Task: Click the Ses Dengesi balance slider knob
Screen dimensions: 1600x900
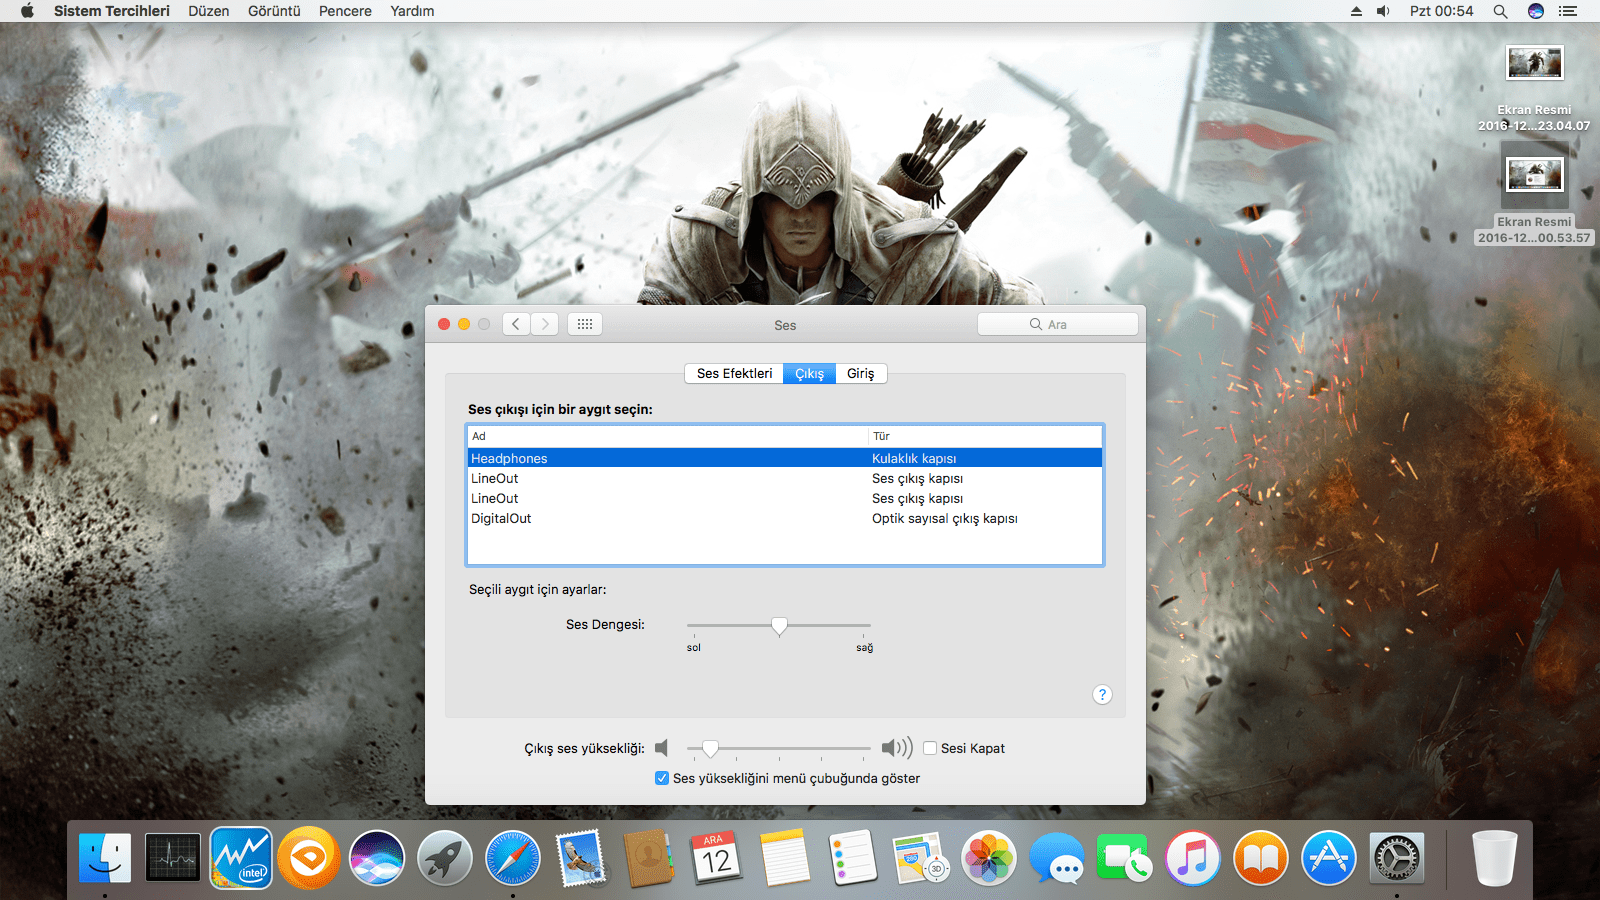Action: [779, 626]
